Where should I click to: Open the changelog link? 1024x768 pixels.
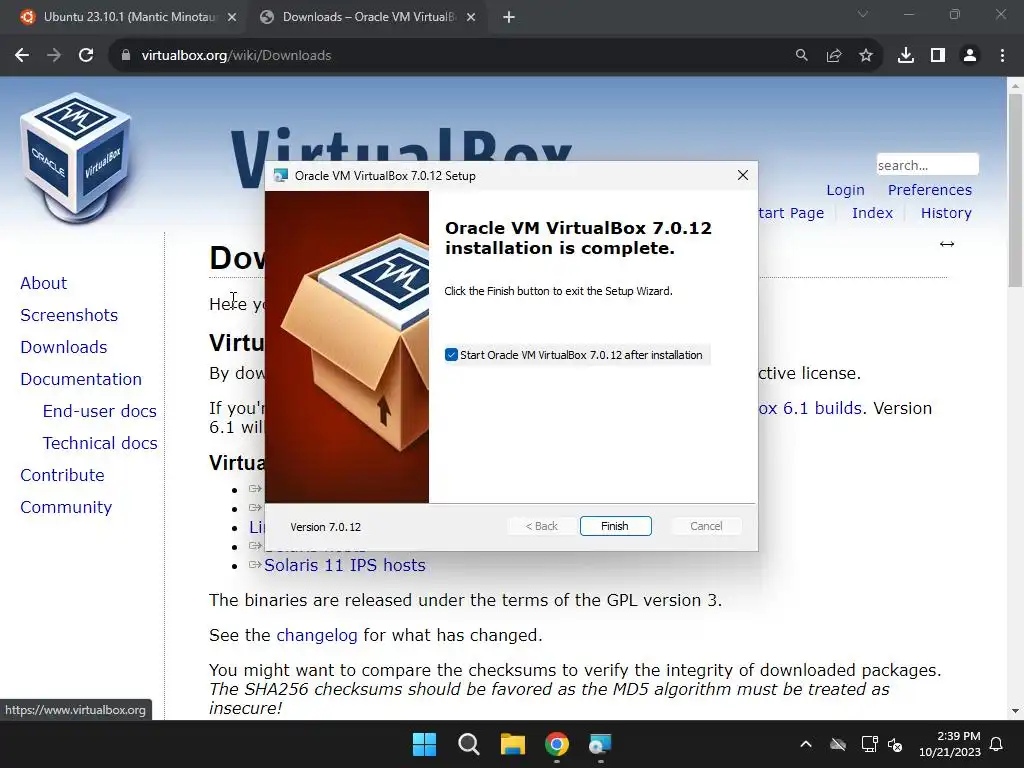click(x=317, y=635)
